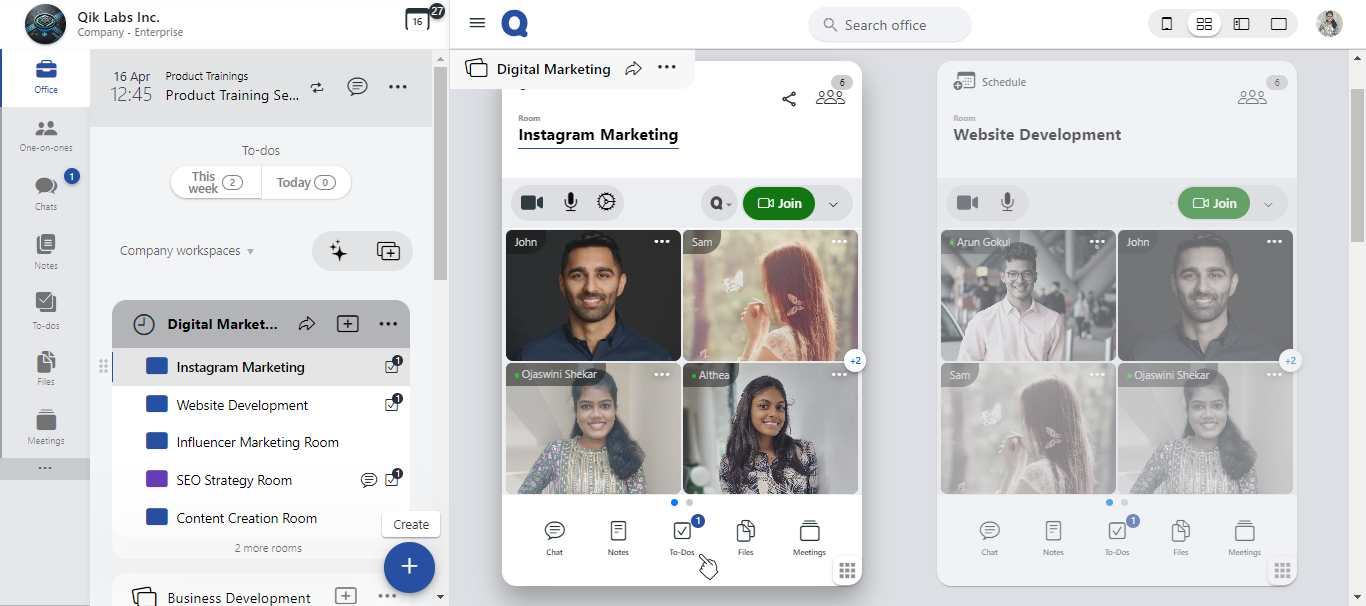
Task: Switch to the This week to-dos tab
Action: coord(216,182)
